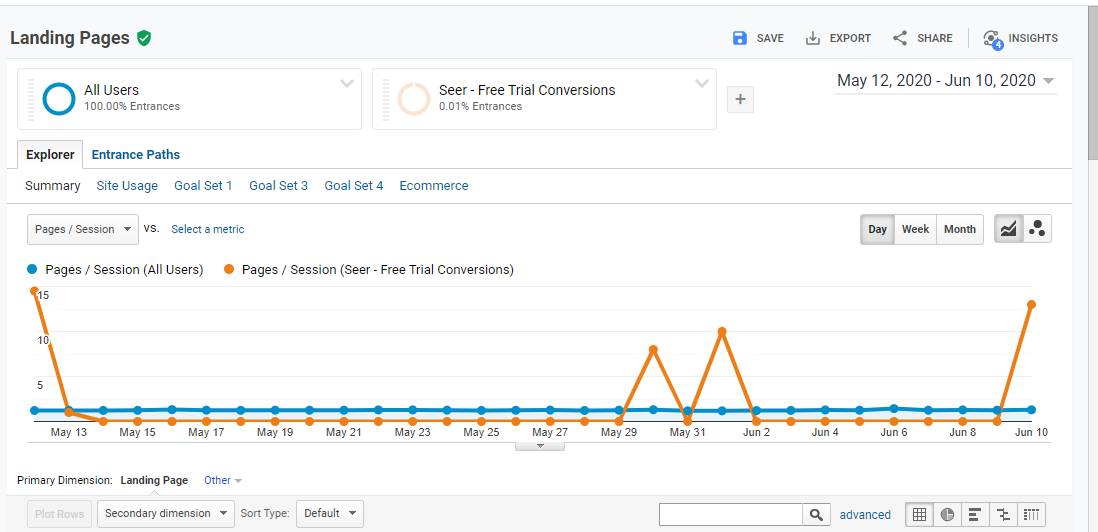This screenshot has width=1098, height=532.
Task: Select the pie chart percentage view
Action: click(x=947, y=514)
